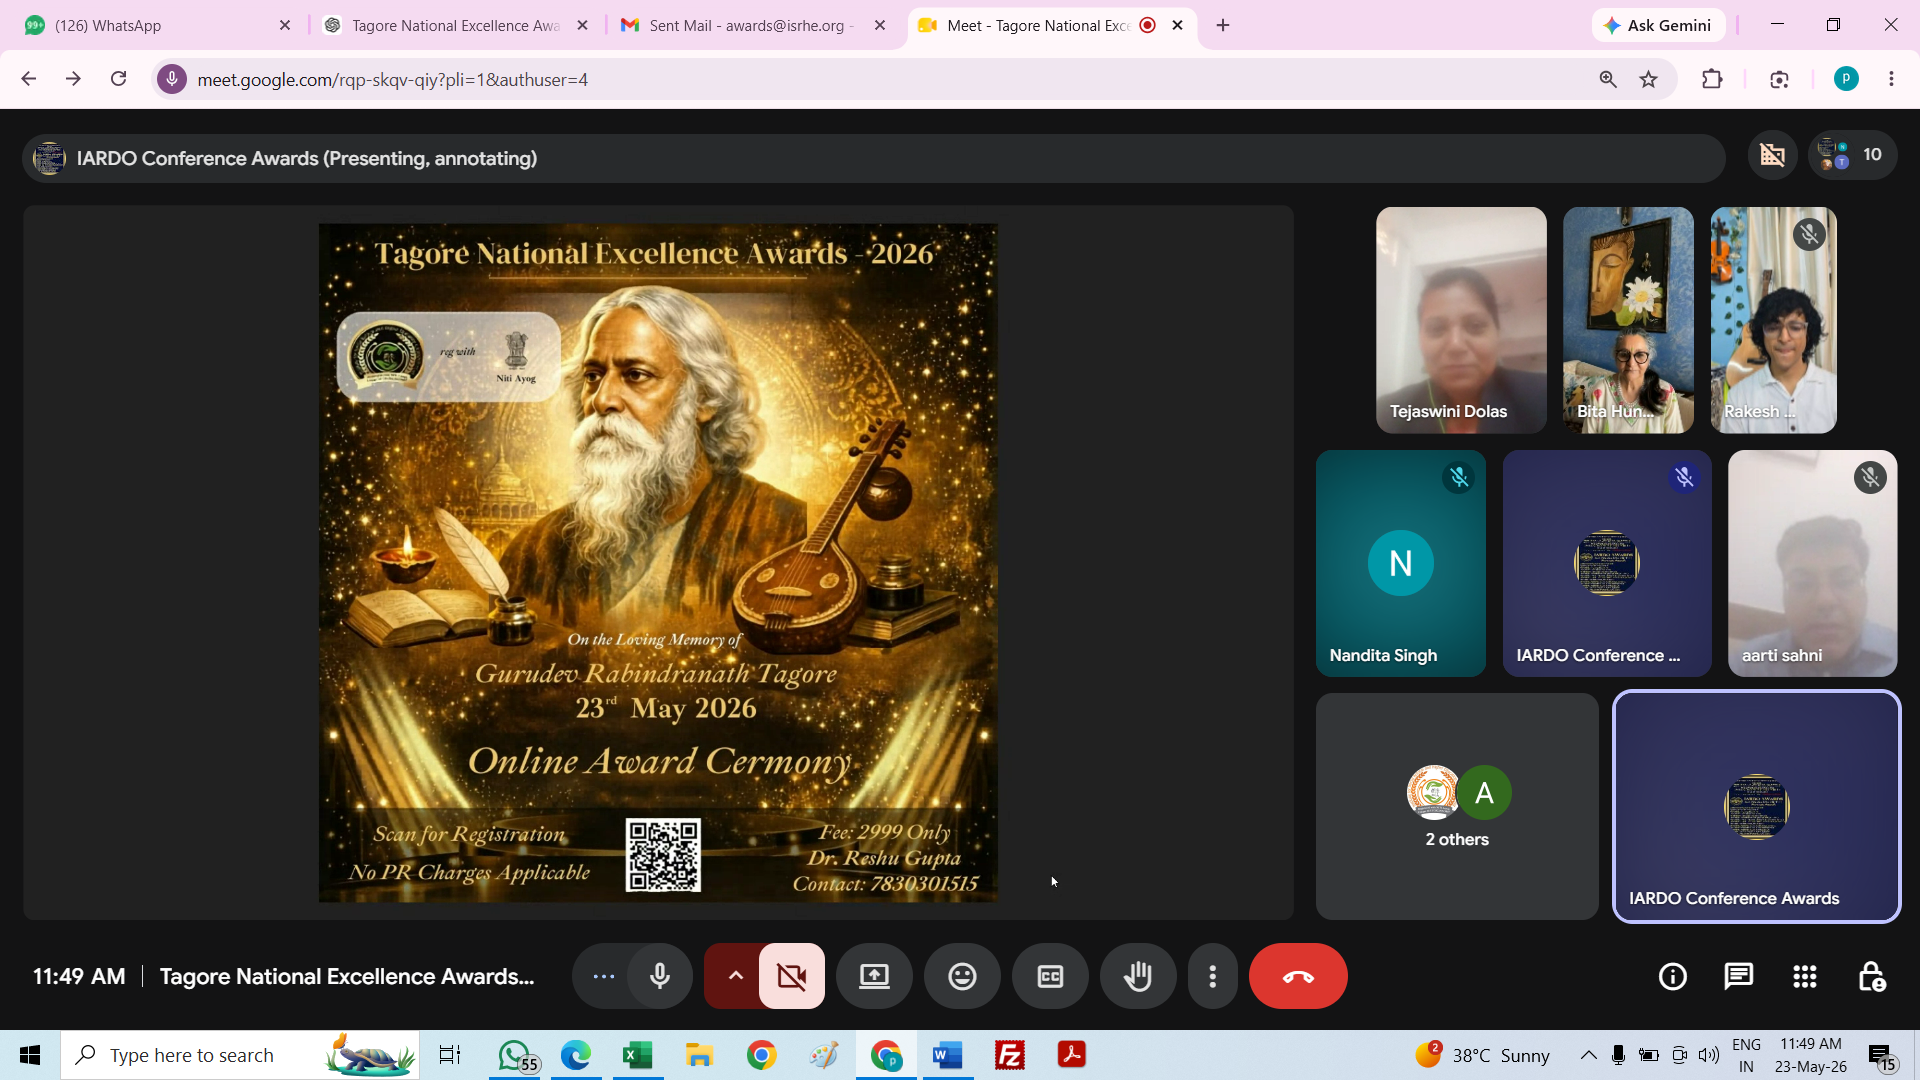
Task: Click the Present screen share button
Action: point(874,976)
